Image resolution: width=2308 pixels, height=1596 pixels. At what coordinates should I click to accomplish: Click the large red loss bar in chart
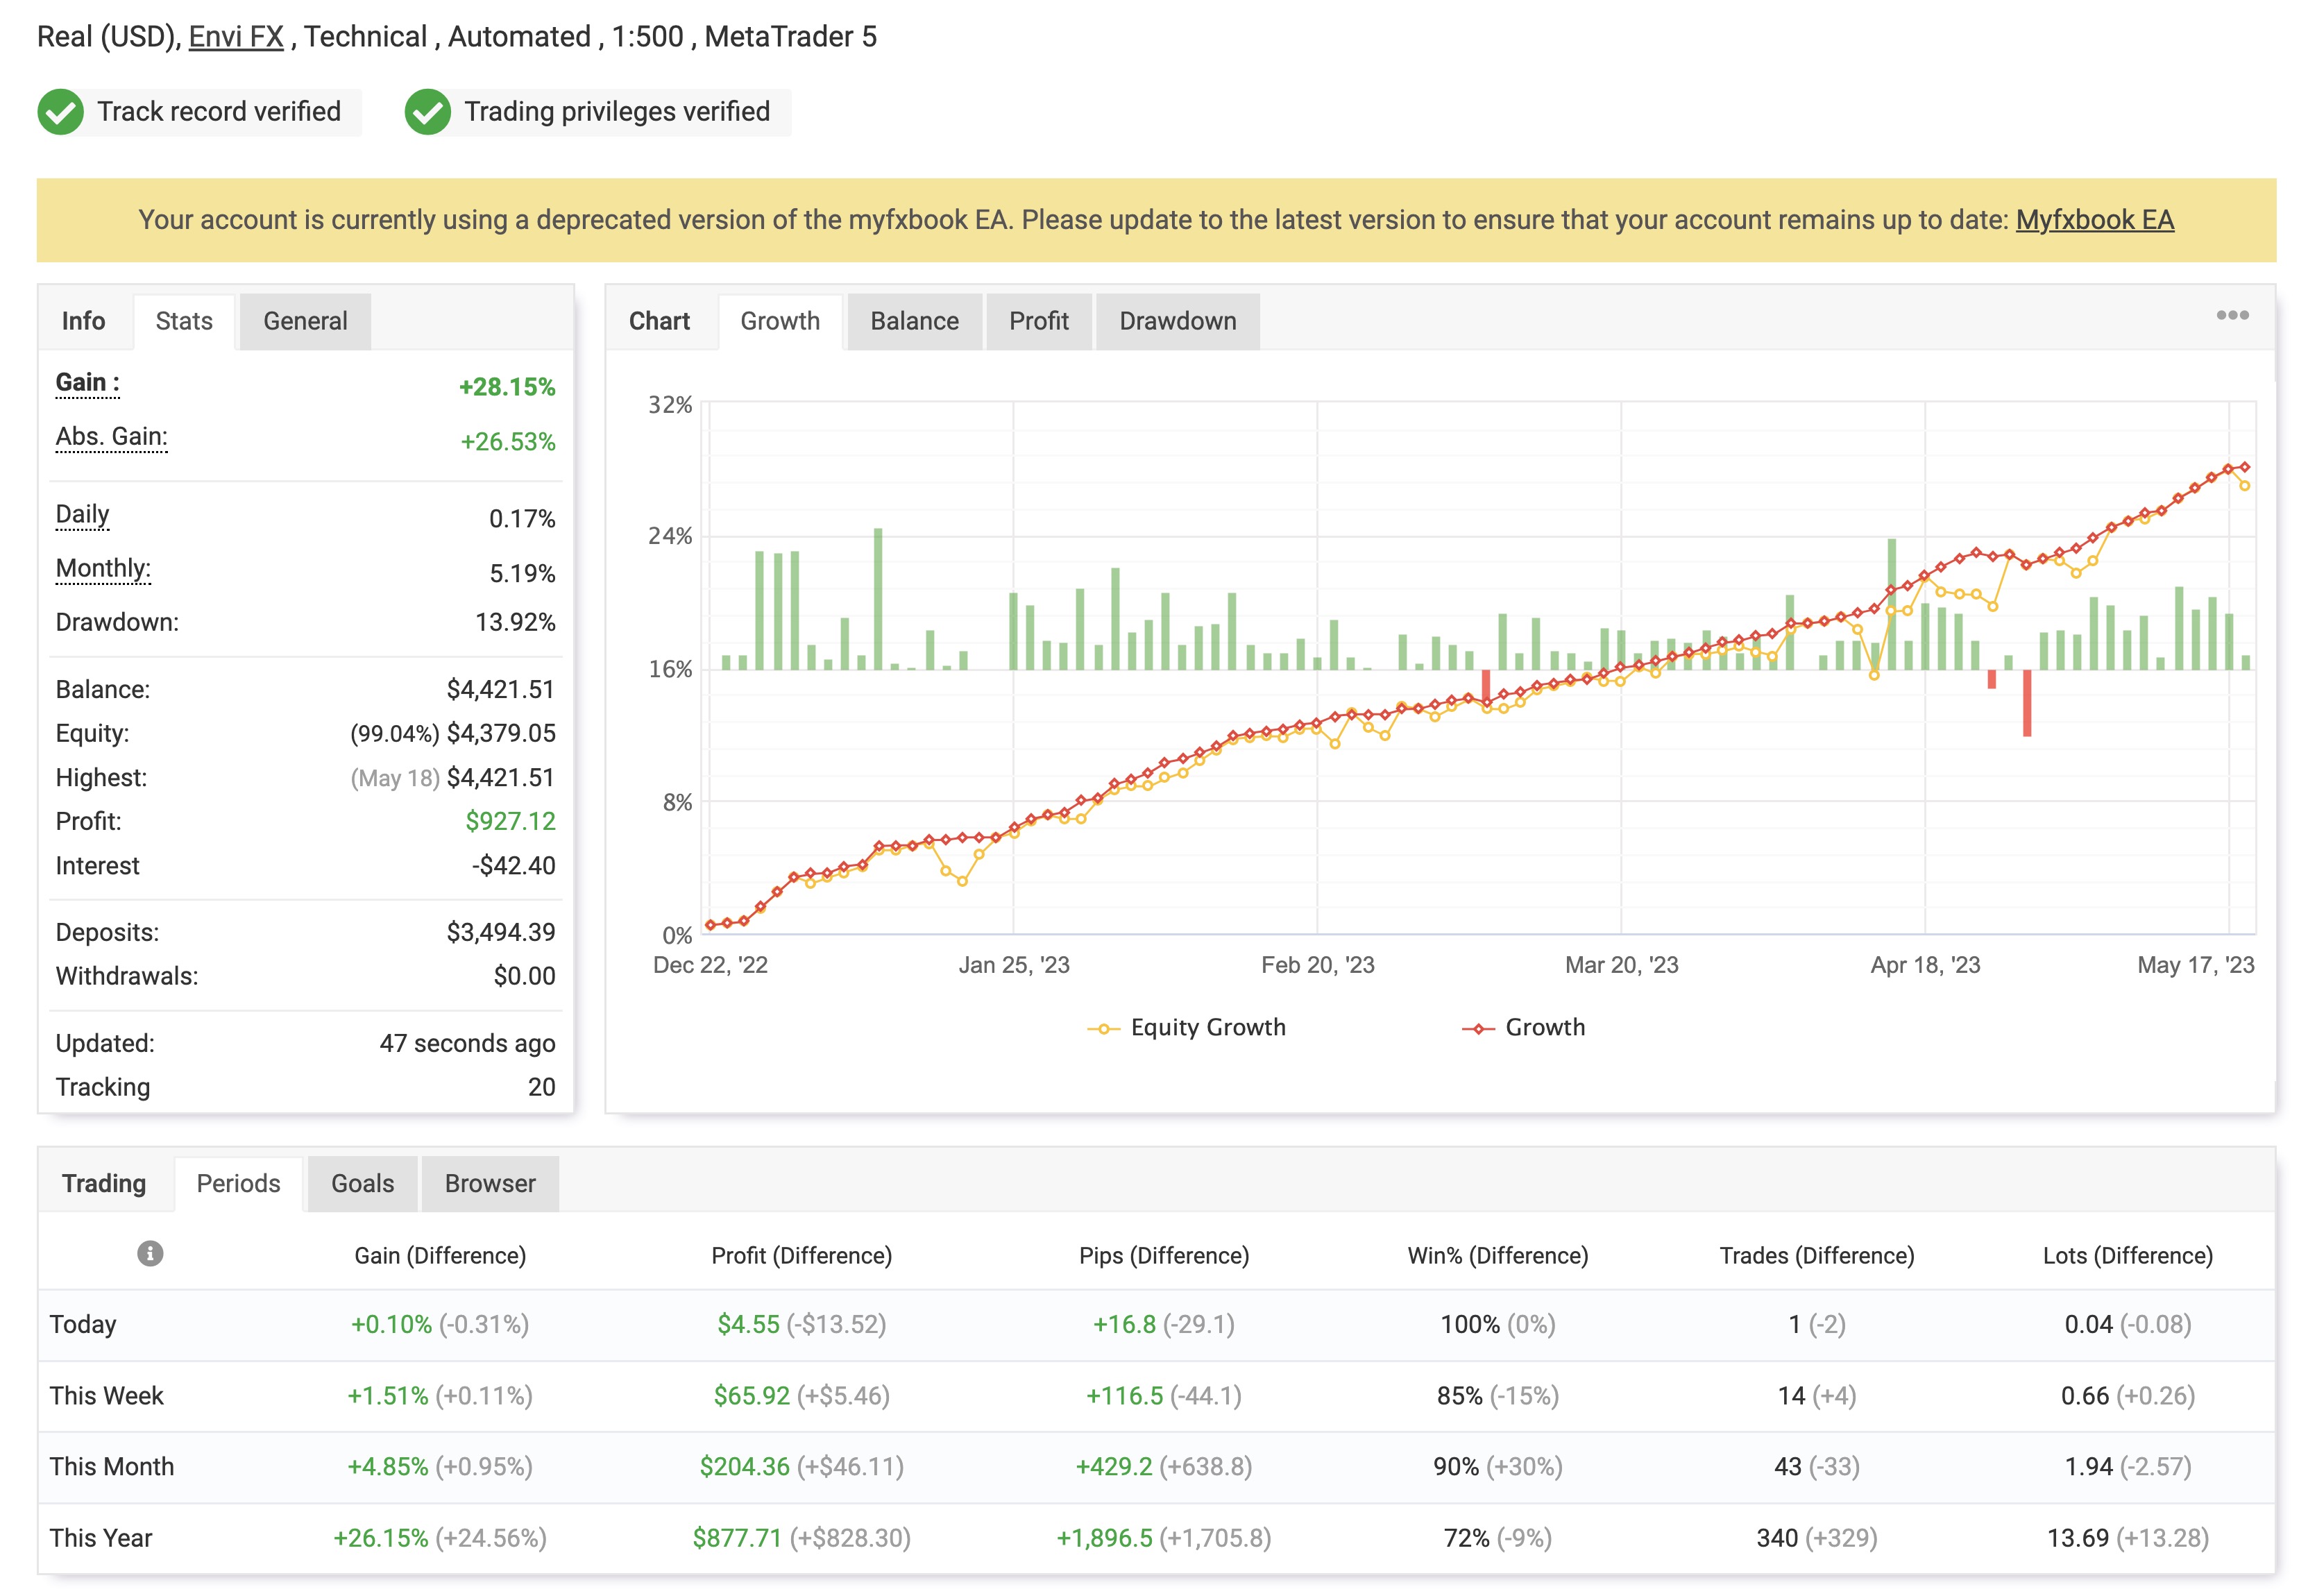tap(2027, 703)
